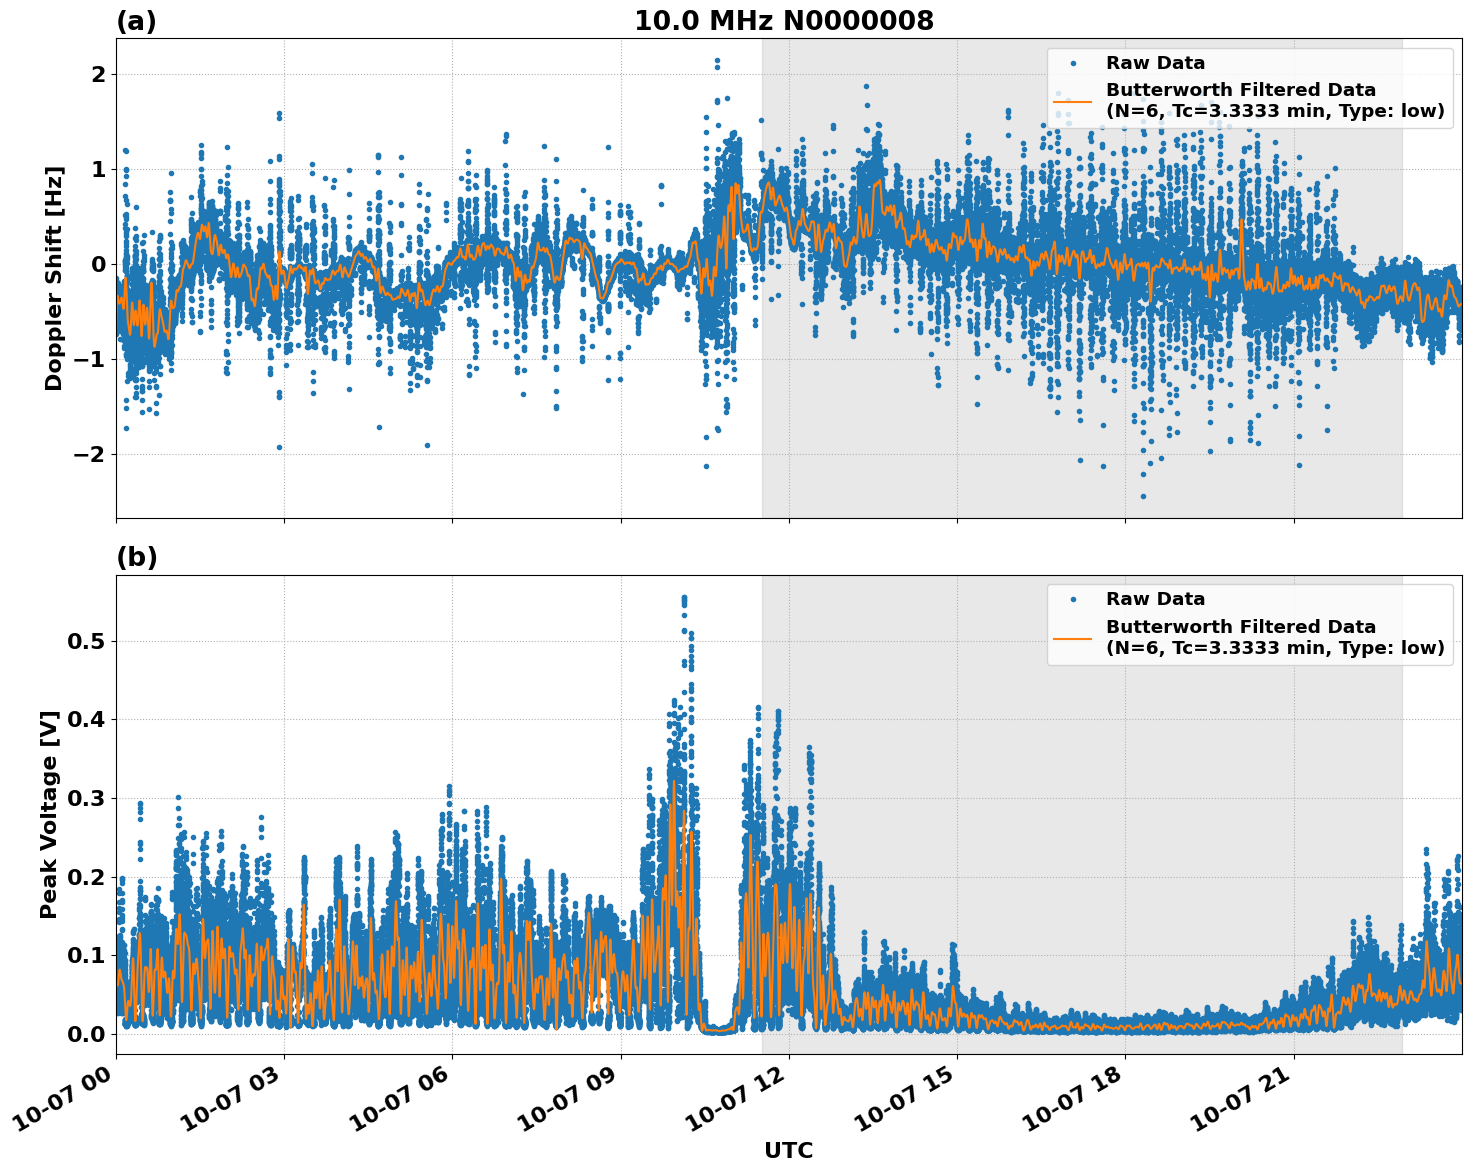The width and height of the screenshot is (1471, 1172).
Task: Click the UTC axis label
Action: pyautogui.click(x=787, y=1151)
